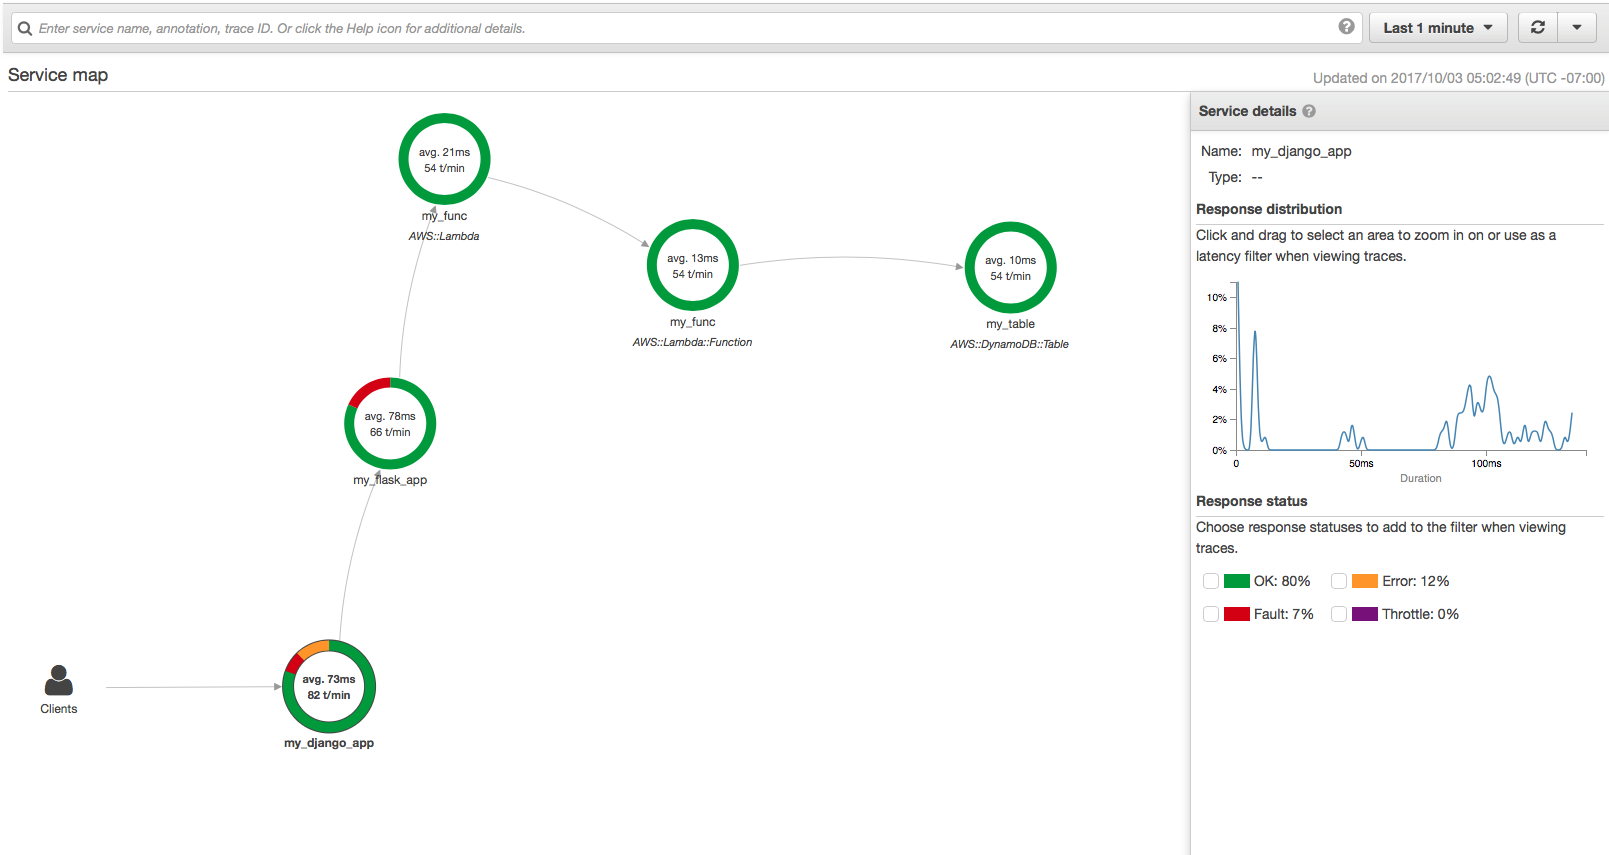
Task: Check the Error status filter checkbox
Action: [1339, 581]
